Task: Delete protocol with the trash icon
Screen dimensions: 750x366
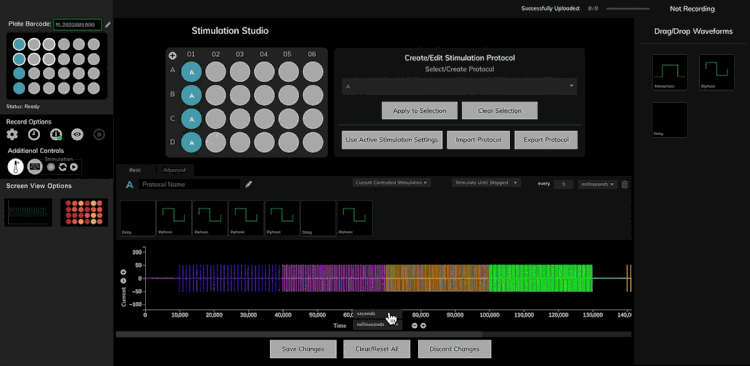Action: click(625, 184)
